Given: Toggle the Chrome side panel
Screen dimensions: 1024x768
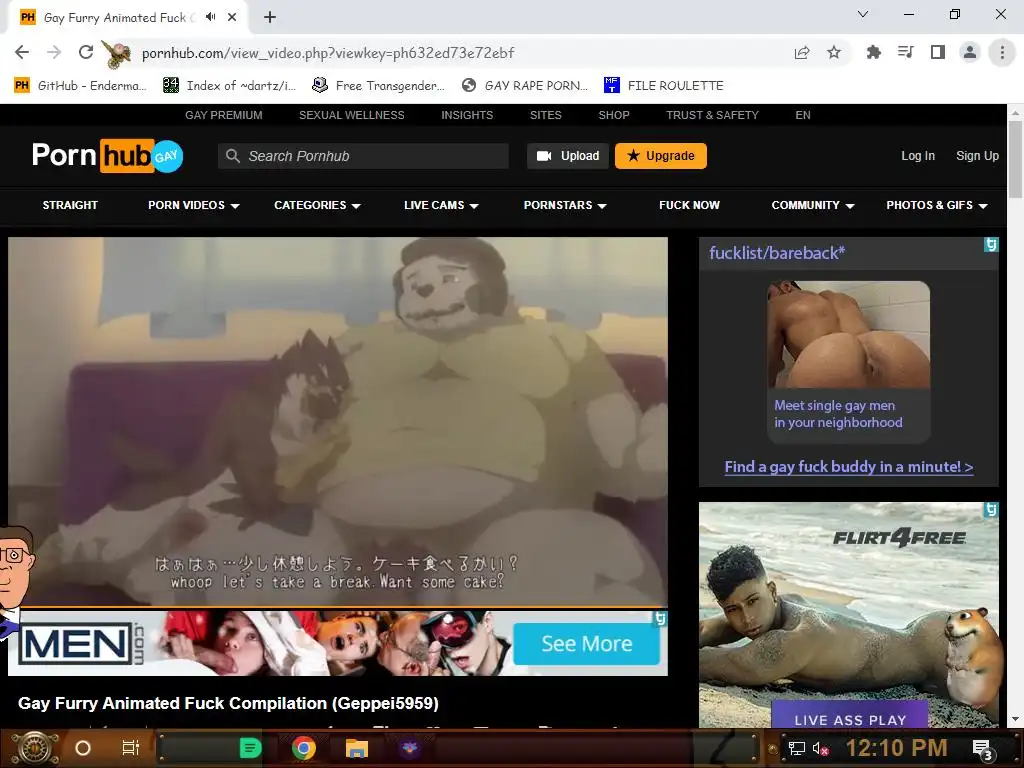Looking at the screenshot, I should pyautogui.click(x=938, y=52).
